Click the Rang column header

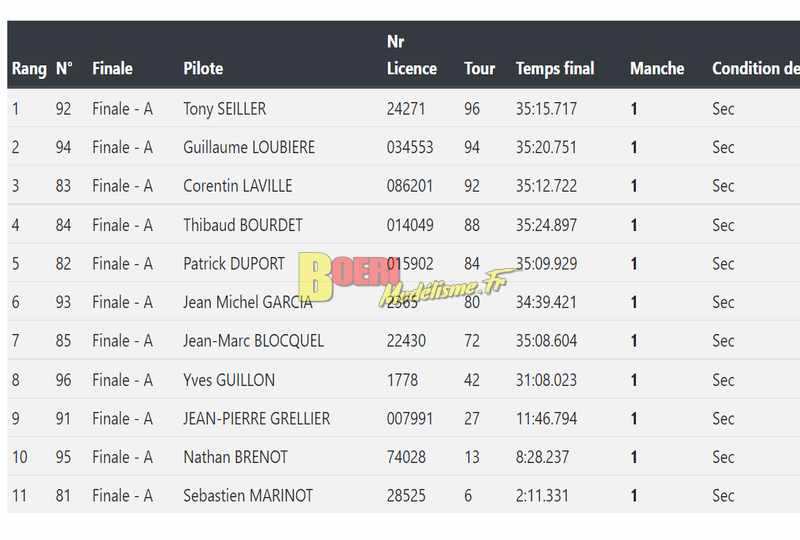tap(29, 68)
